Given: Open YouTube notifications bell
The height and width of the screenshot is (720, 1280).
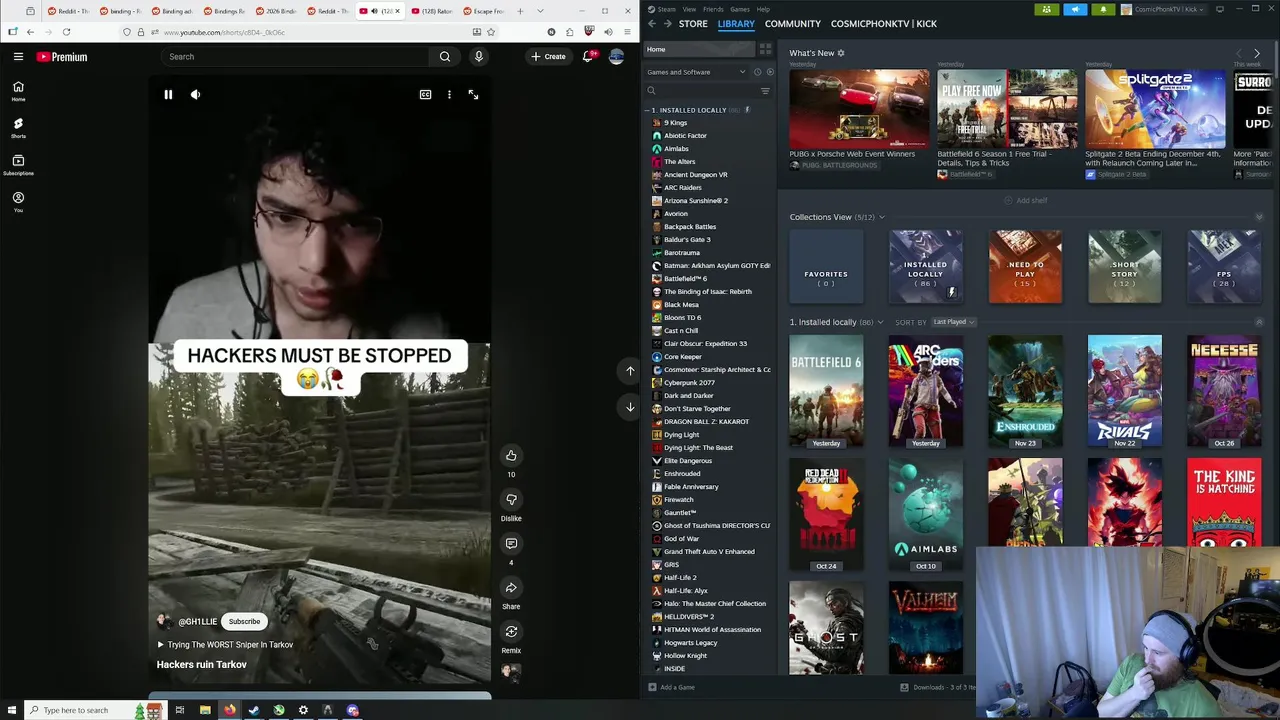Looking at the screenshot, I should tap(588, 57).
